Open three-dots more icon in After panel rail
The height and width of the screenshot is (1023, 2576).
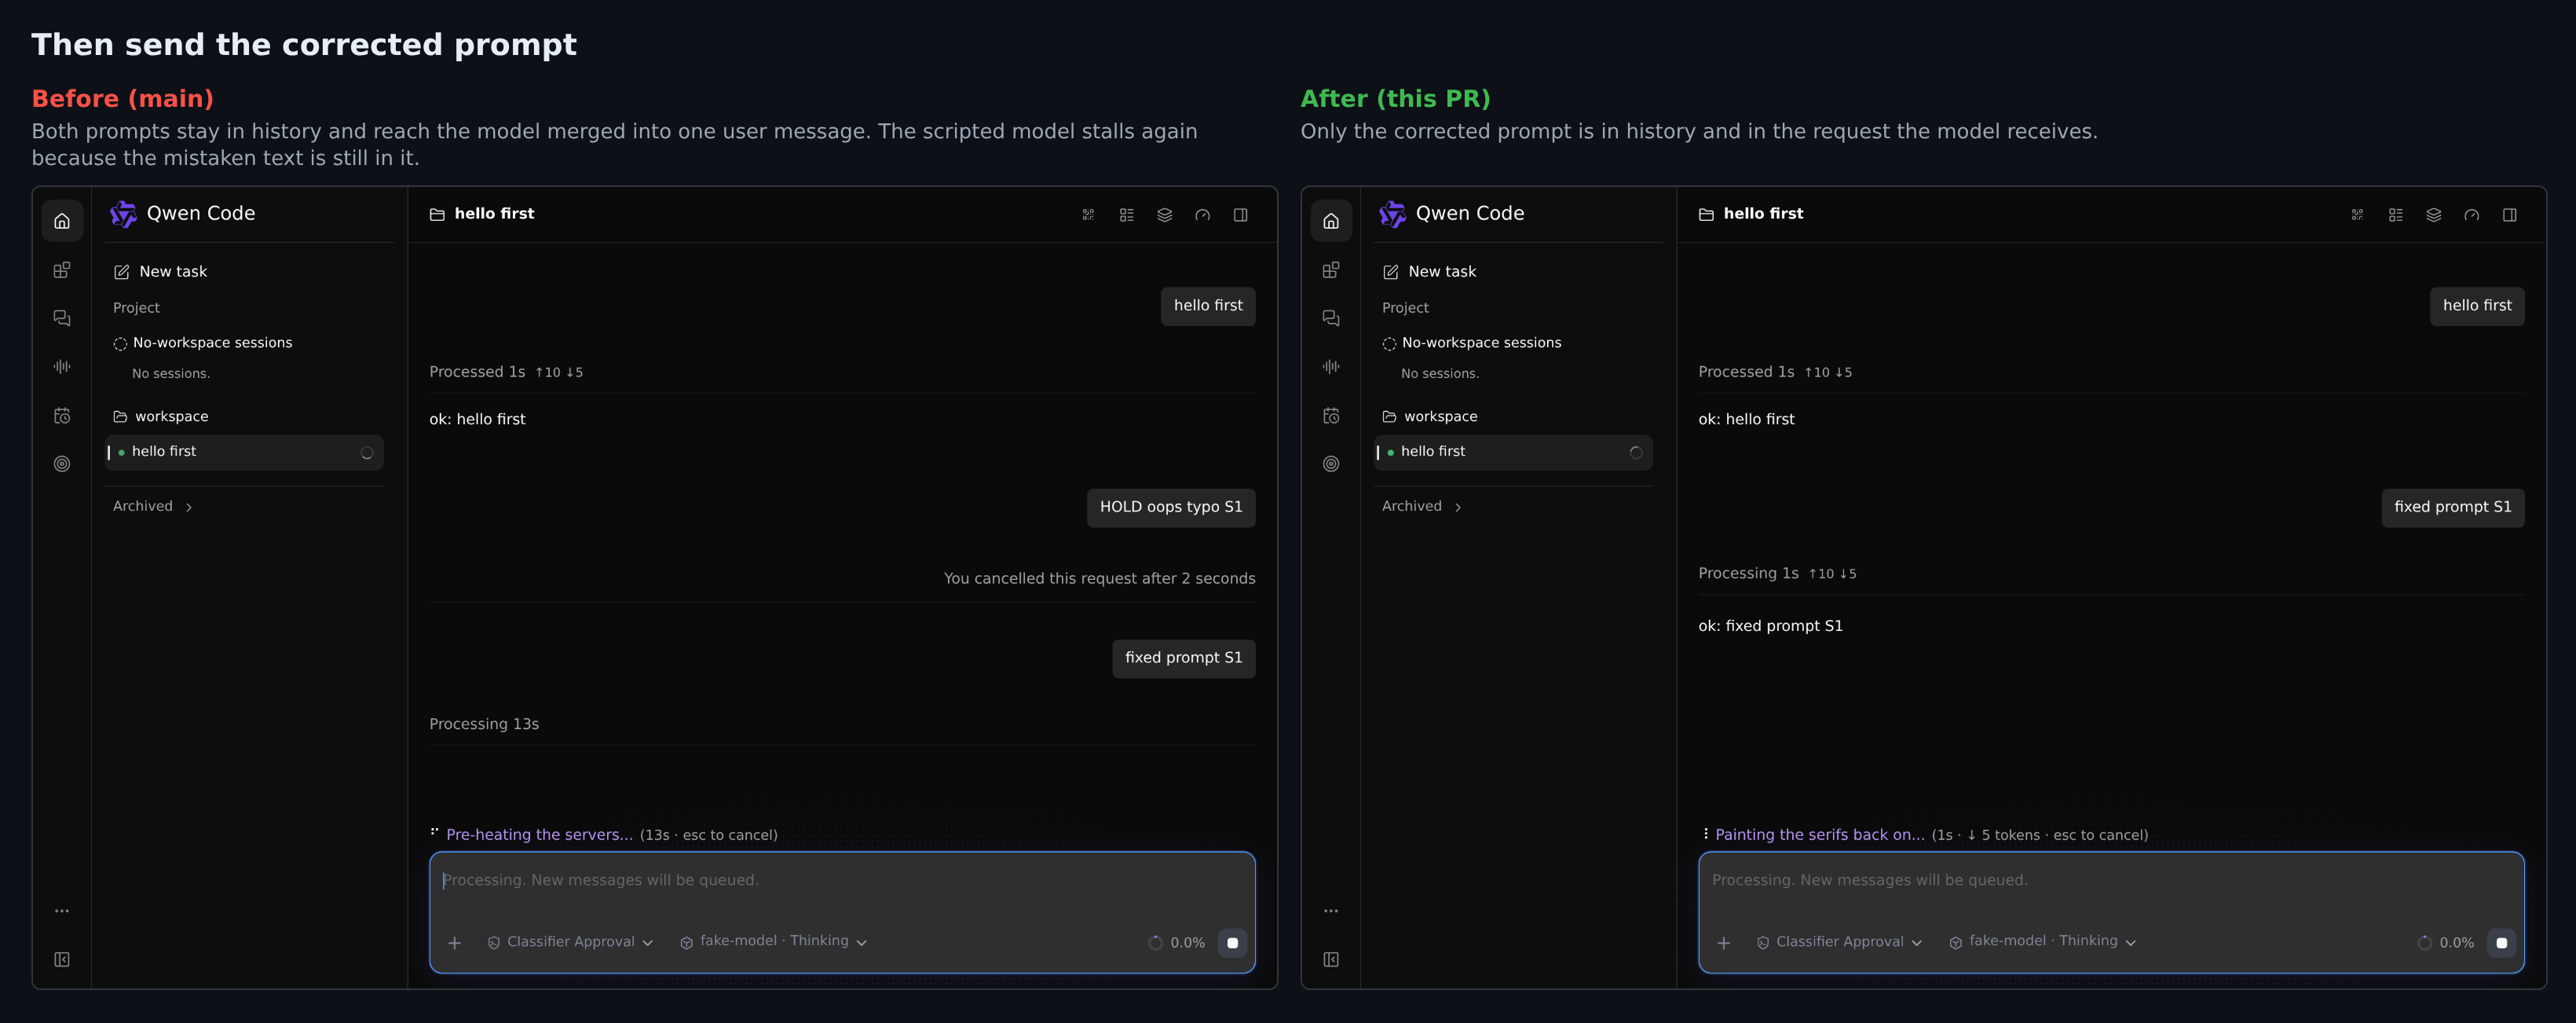pyautogui.click(x=1331, y=911)
